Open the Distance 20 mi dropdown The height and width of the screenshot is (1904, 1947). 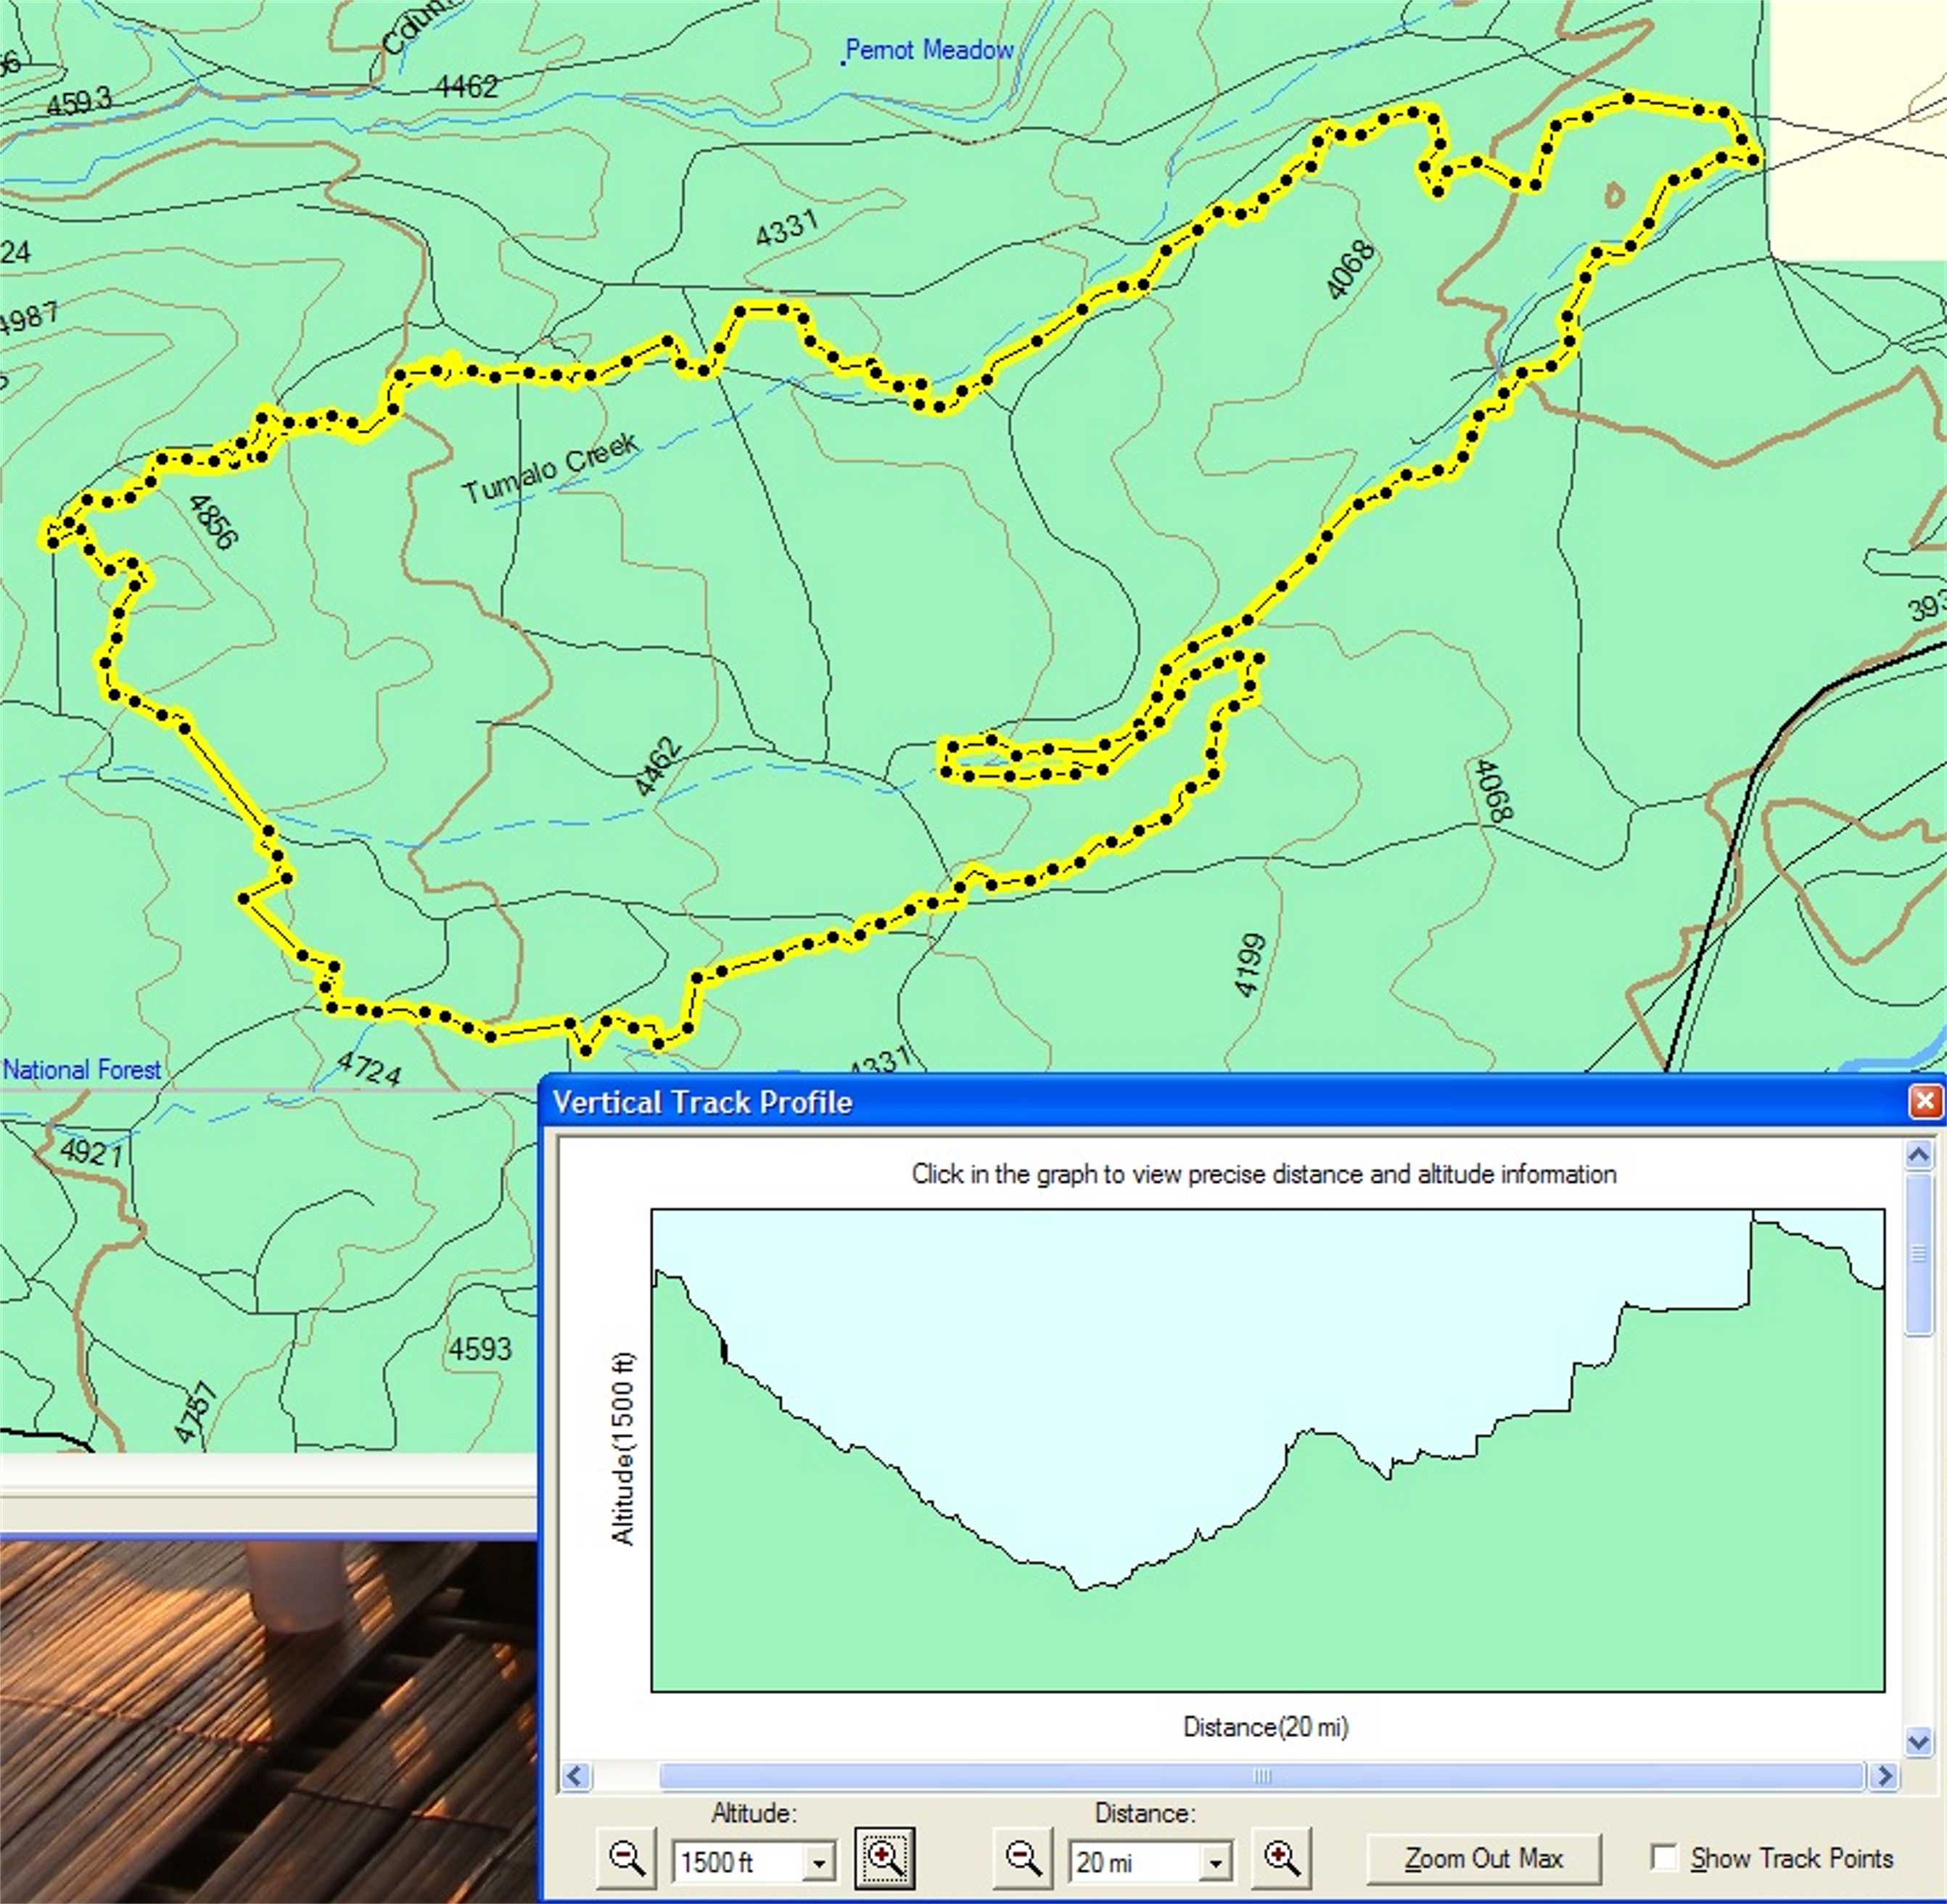click(1215, 1862)
